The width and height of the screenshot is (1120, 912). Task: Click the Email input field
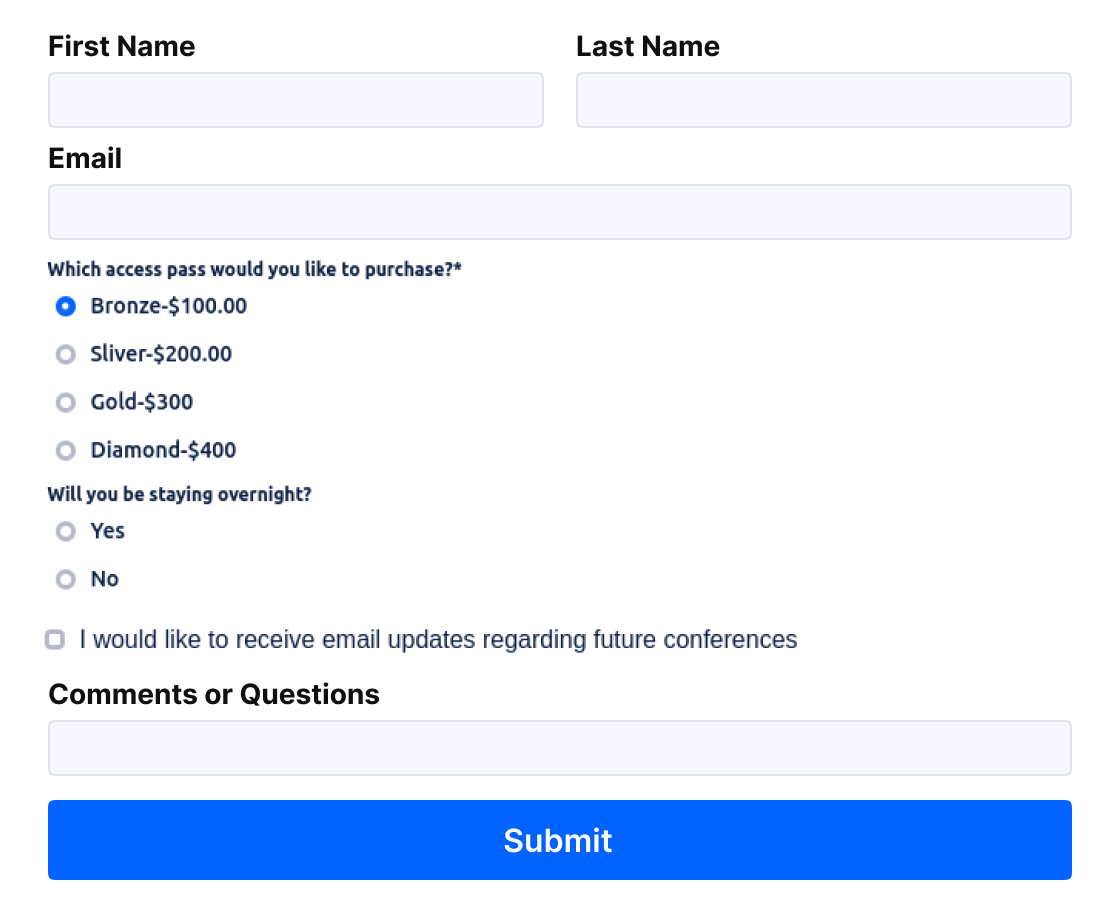tap(560, 212)
